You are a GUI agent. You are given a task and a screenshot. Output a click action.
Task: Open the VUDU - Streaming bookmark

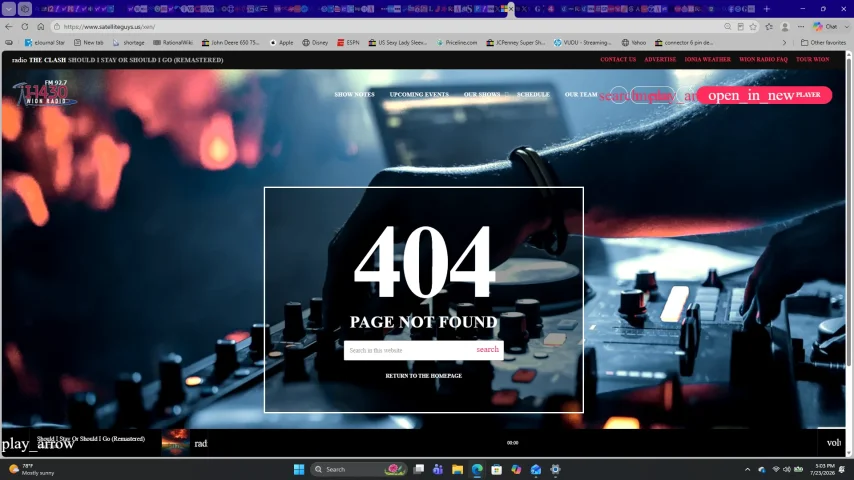pos(582,42)
